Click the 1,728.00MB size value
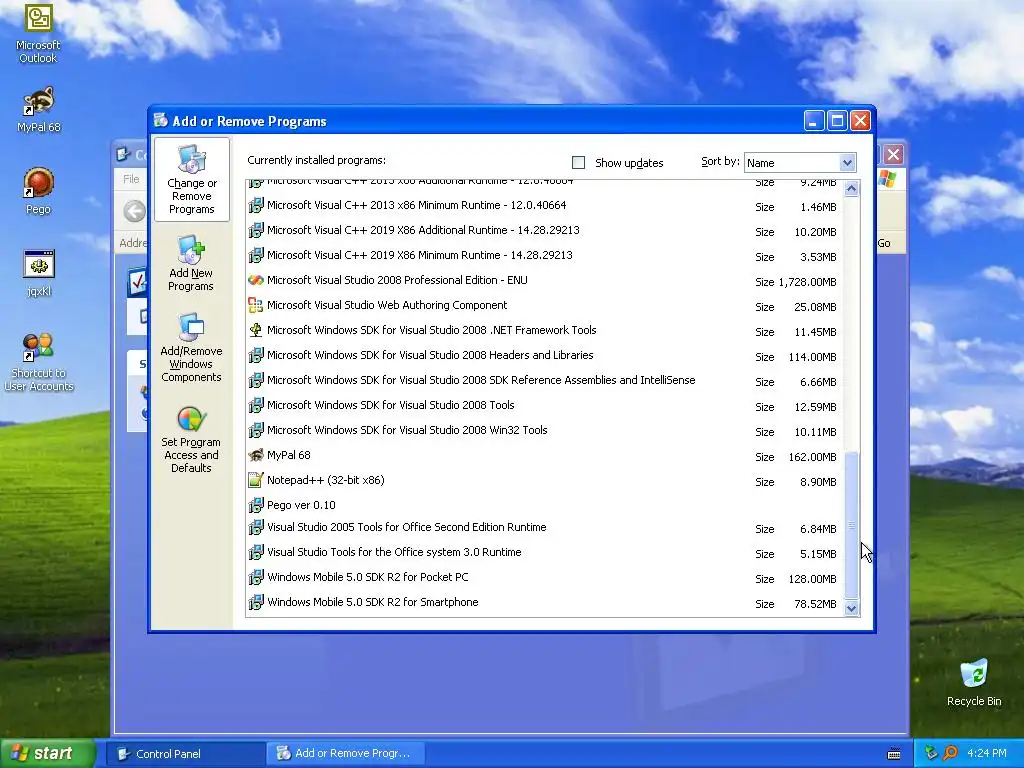This screenshot has height=768, width=1024. (807, 282)
